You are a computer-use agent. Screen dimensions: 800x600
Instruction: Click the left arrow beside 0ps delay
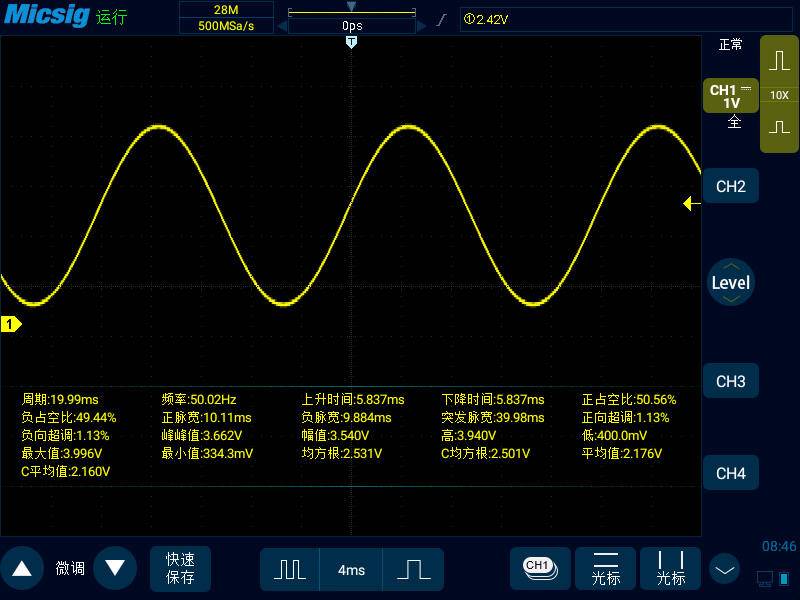[x=282, y=26]
